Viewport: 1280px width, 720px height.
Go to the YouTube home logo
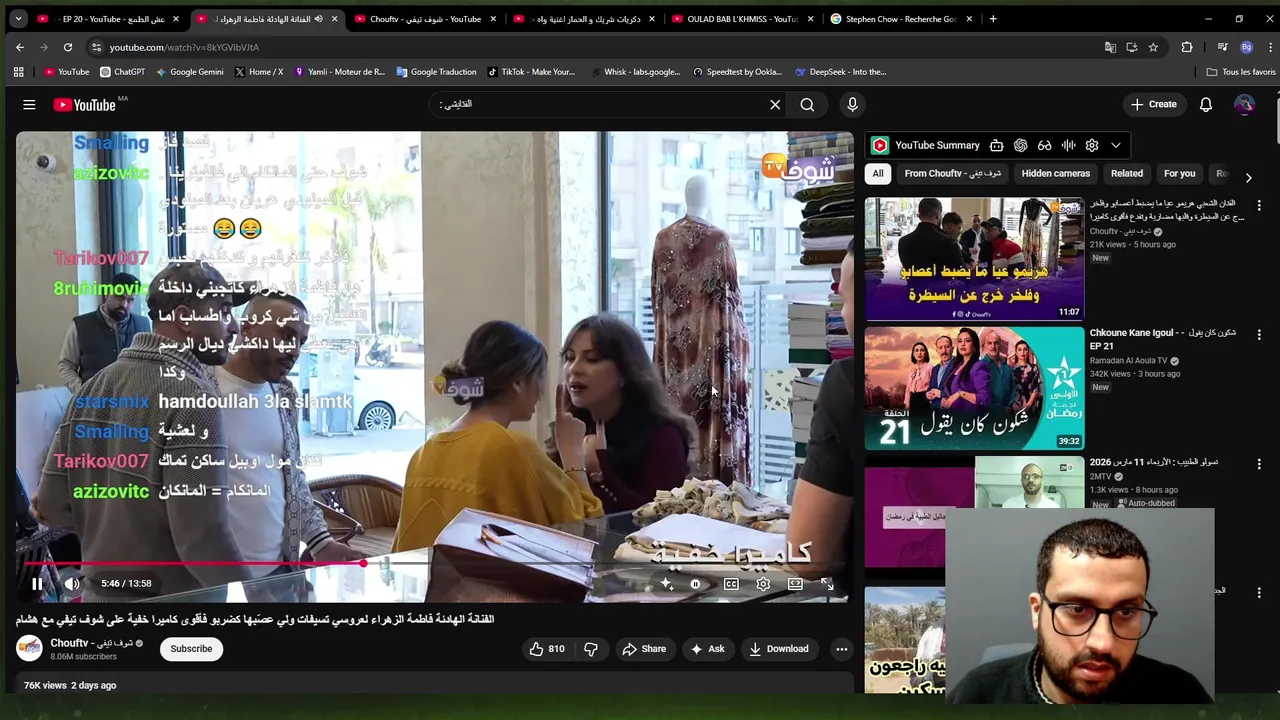(x=84, y=104)
